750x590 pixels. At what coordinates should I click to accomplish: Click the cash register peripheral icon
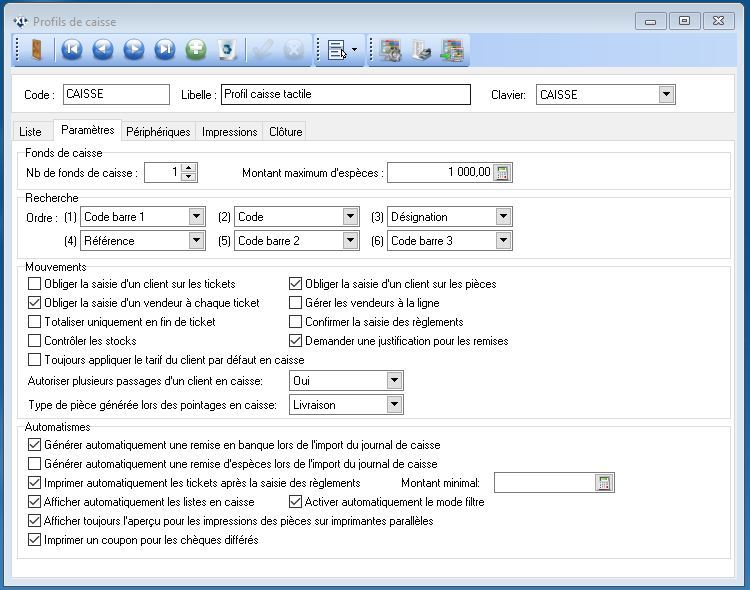(x=421, y=50)
